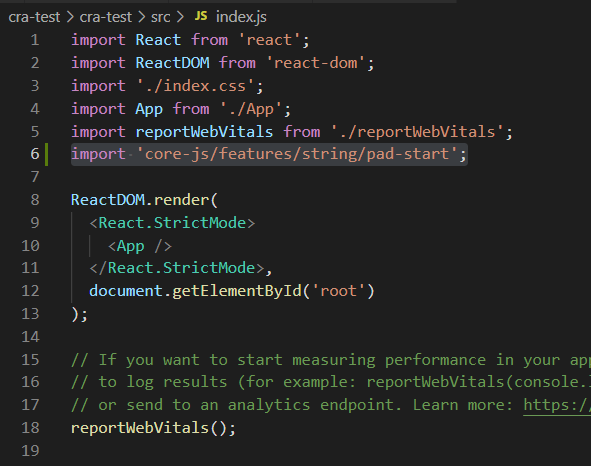This screenshot has width=591, height=466.
Task: Click line number 6 in gutter
Action: (35, 154)
